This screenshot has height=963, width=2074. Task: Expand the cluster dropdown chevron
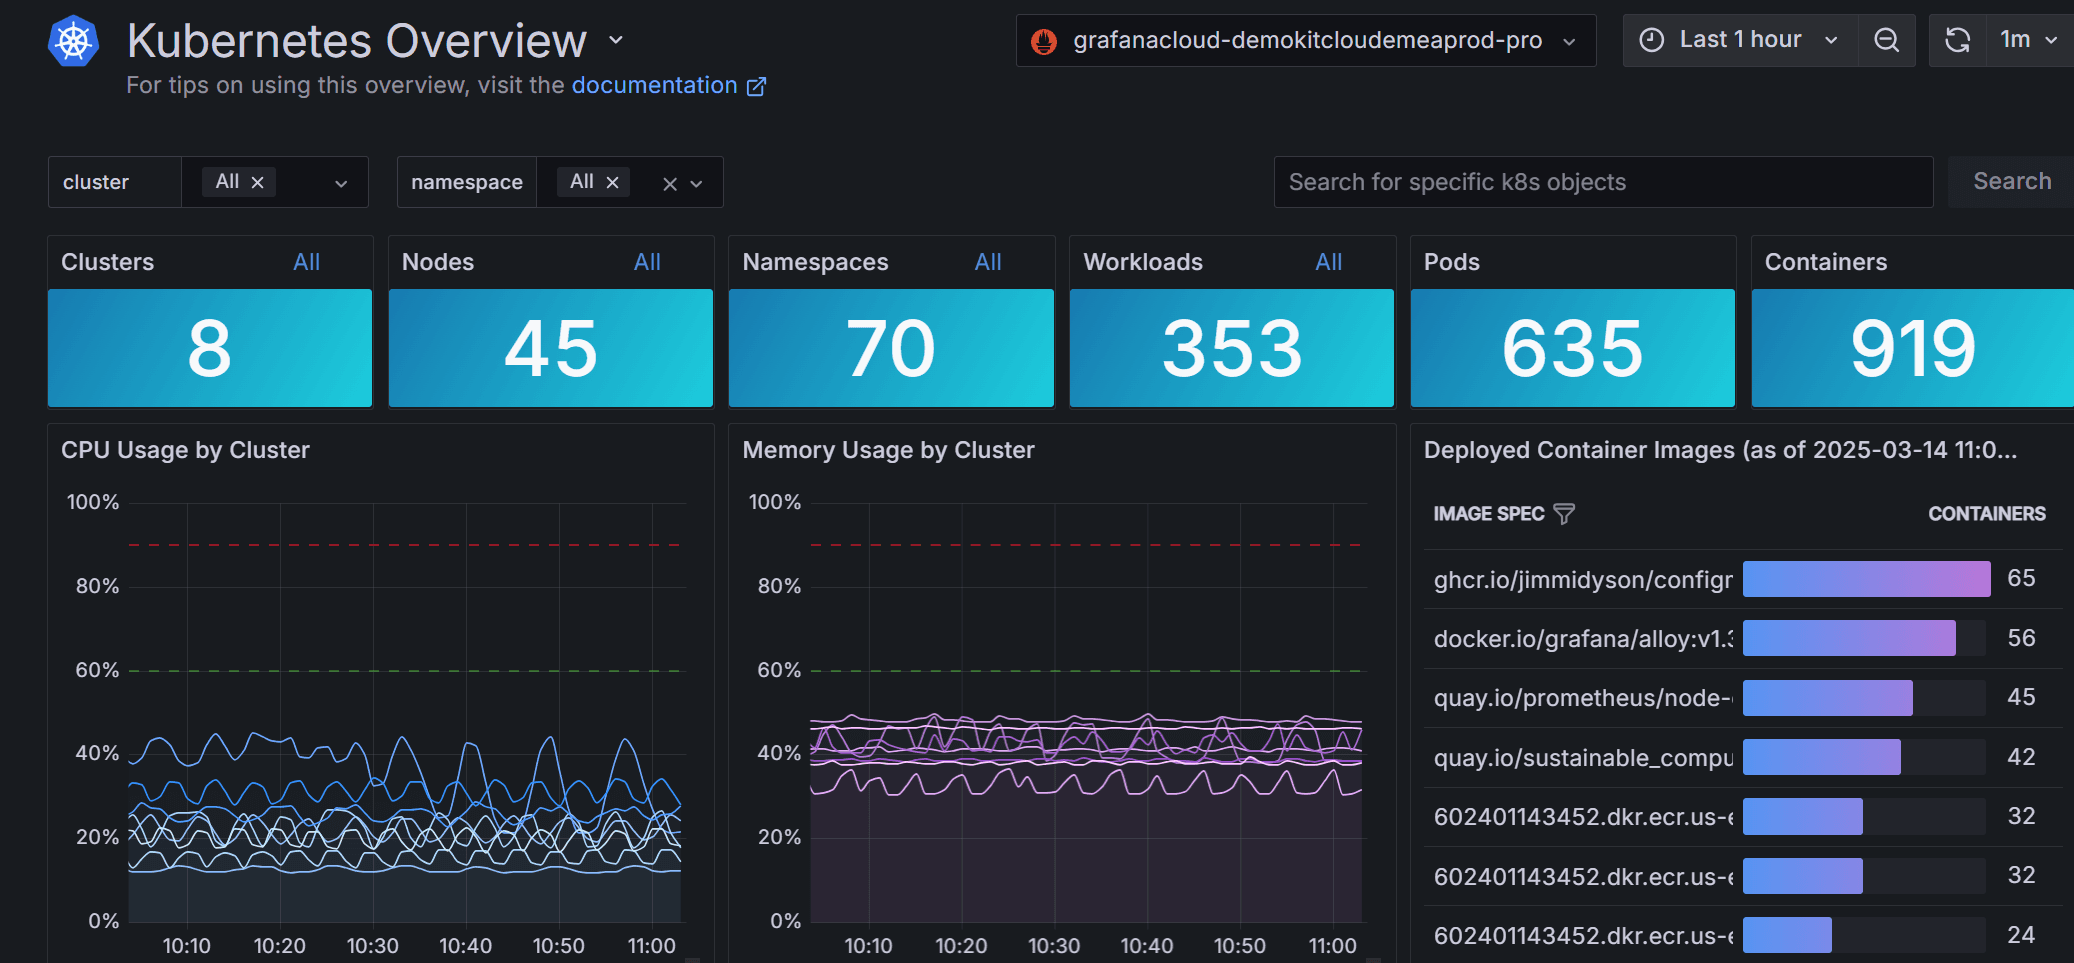343,182
